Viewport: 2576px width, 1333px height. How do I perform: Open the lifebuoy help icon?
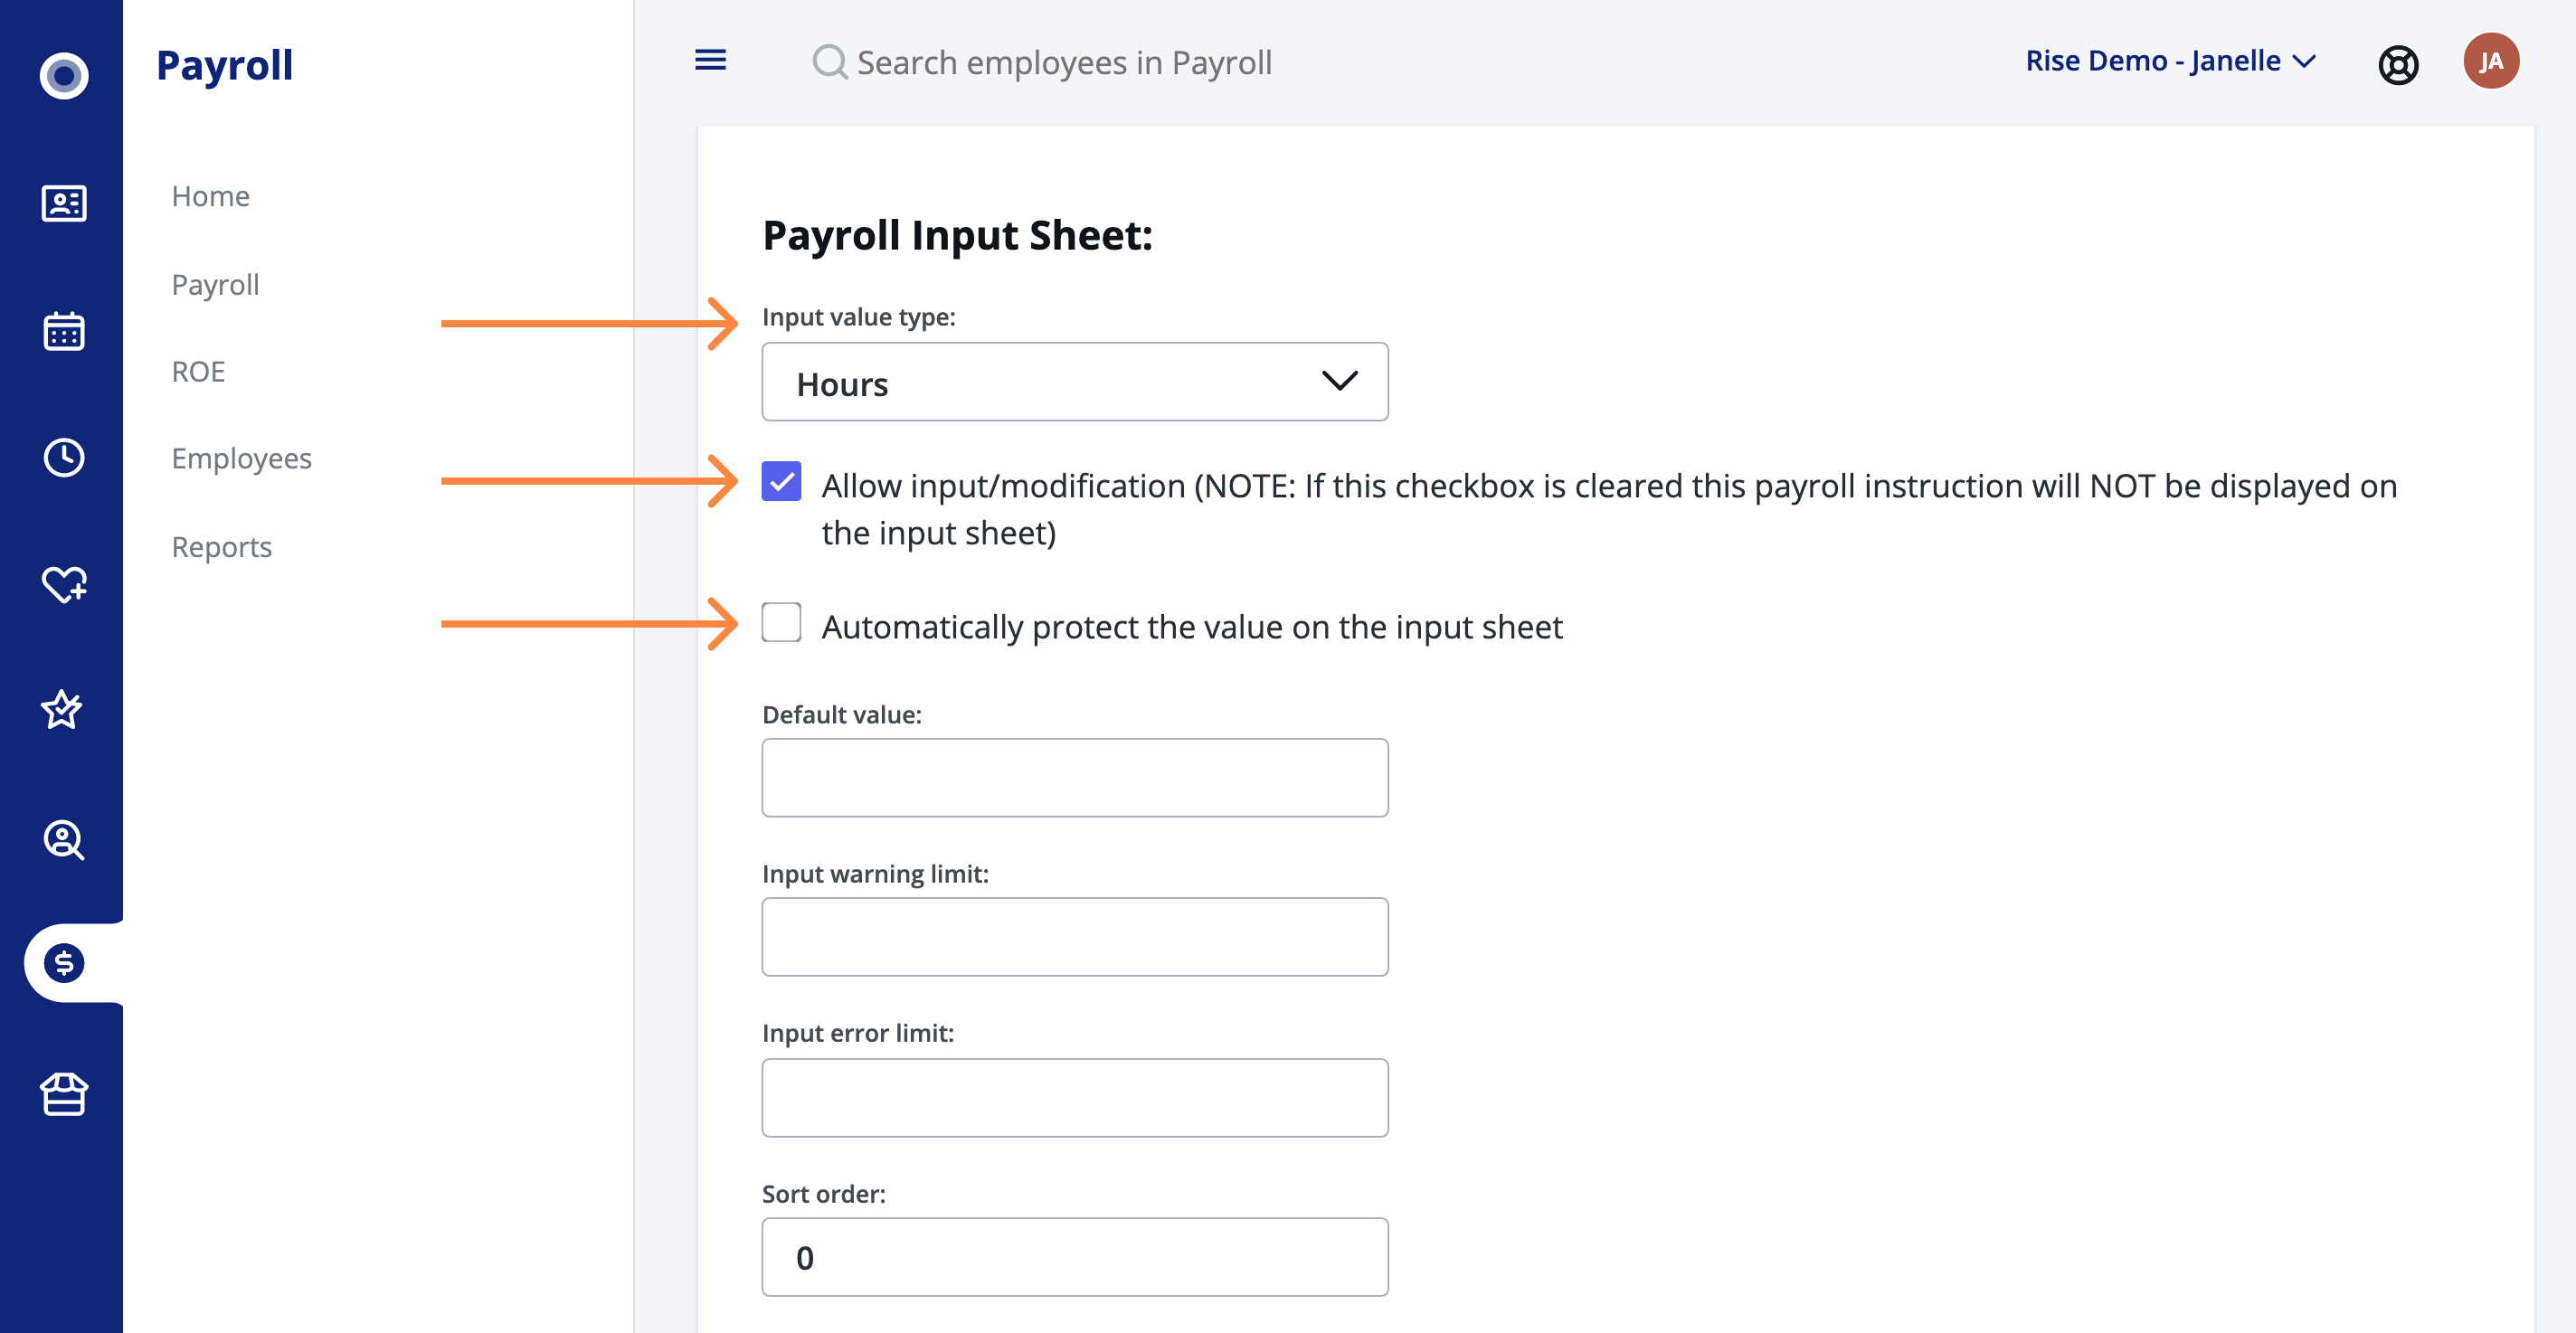(2398, 65)
